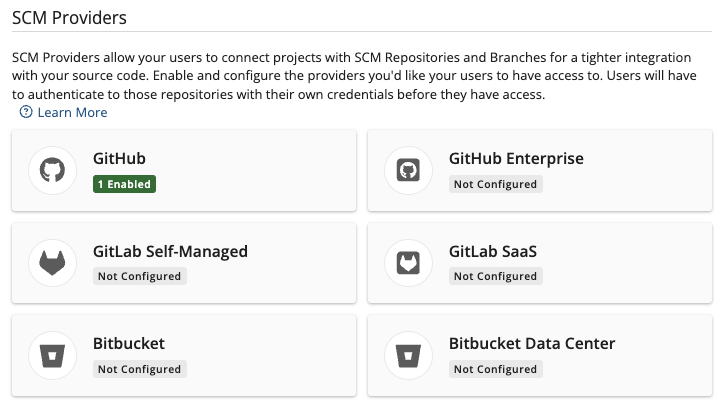The width and height of the screenshot is (725, 407).
Task: Click Bitbucket Data Center Not Configured badge
Action: 495,369
